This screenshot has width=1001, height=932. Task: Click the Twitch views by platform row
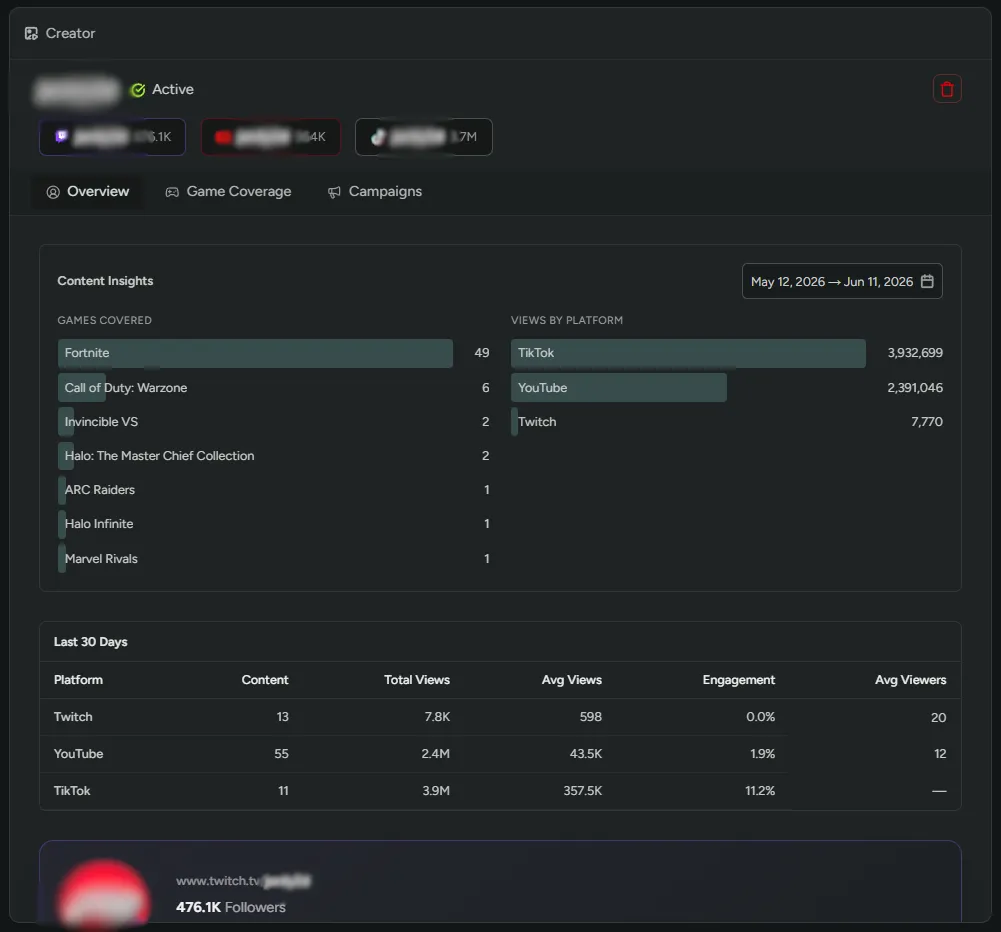tap(726, 422)
